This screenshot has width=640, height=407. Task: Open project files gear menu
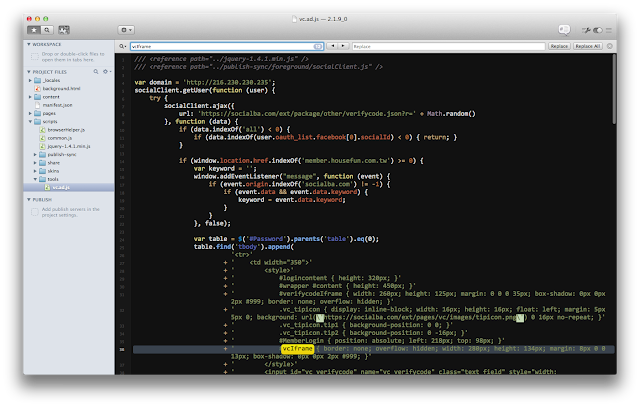click(x=105, y=71)
